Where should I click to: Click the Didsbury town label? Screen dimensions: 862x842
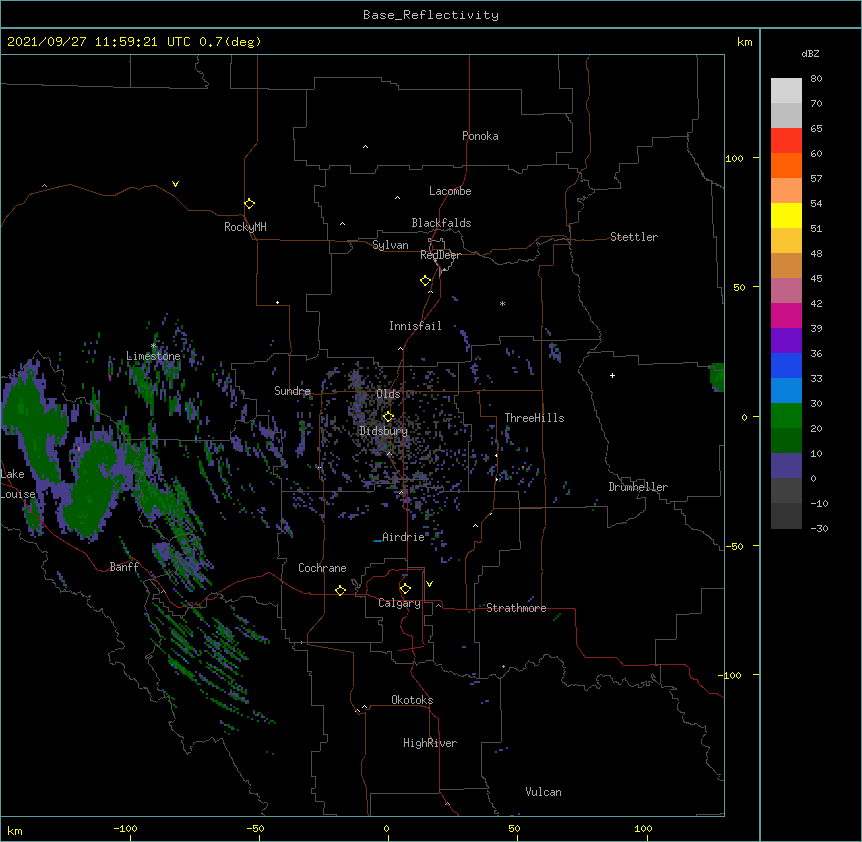(383, 431)
